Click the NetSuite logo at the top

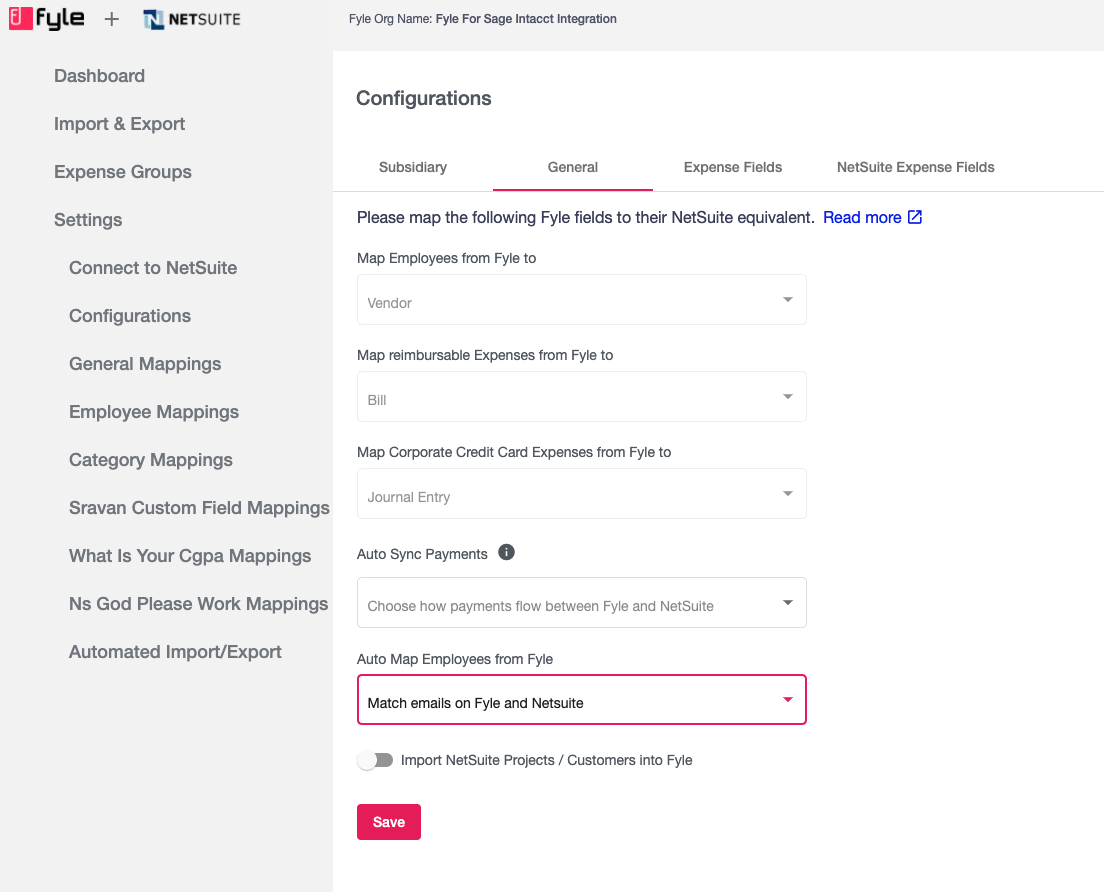coord(191,18)
